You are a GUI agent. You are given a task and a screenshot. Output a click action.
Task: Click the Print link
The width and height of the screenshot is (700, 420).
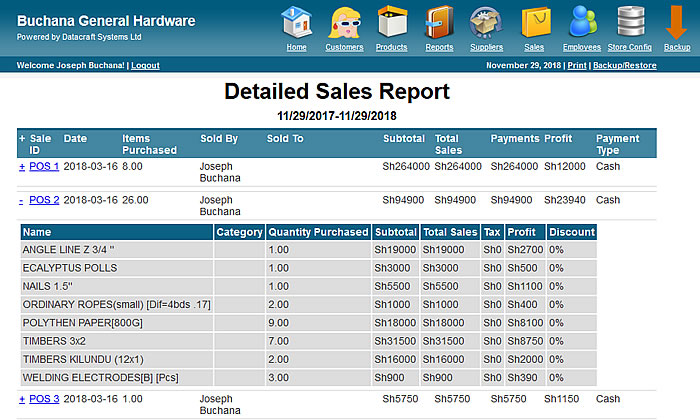point(577,66)
